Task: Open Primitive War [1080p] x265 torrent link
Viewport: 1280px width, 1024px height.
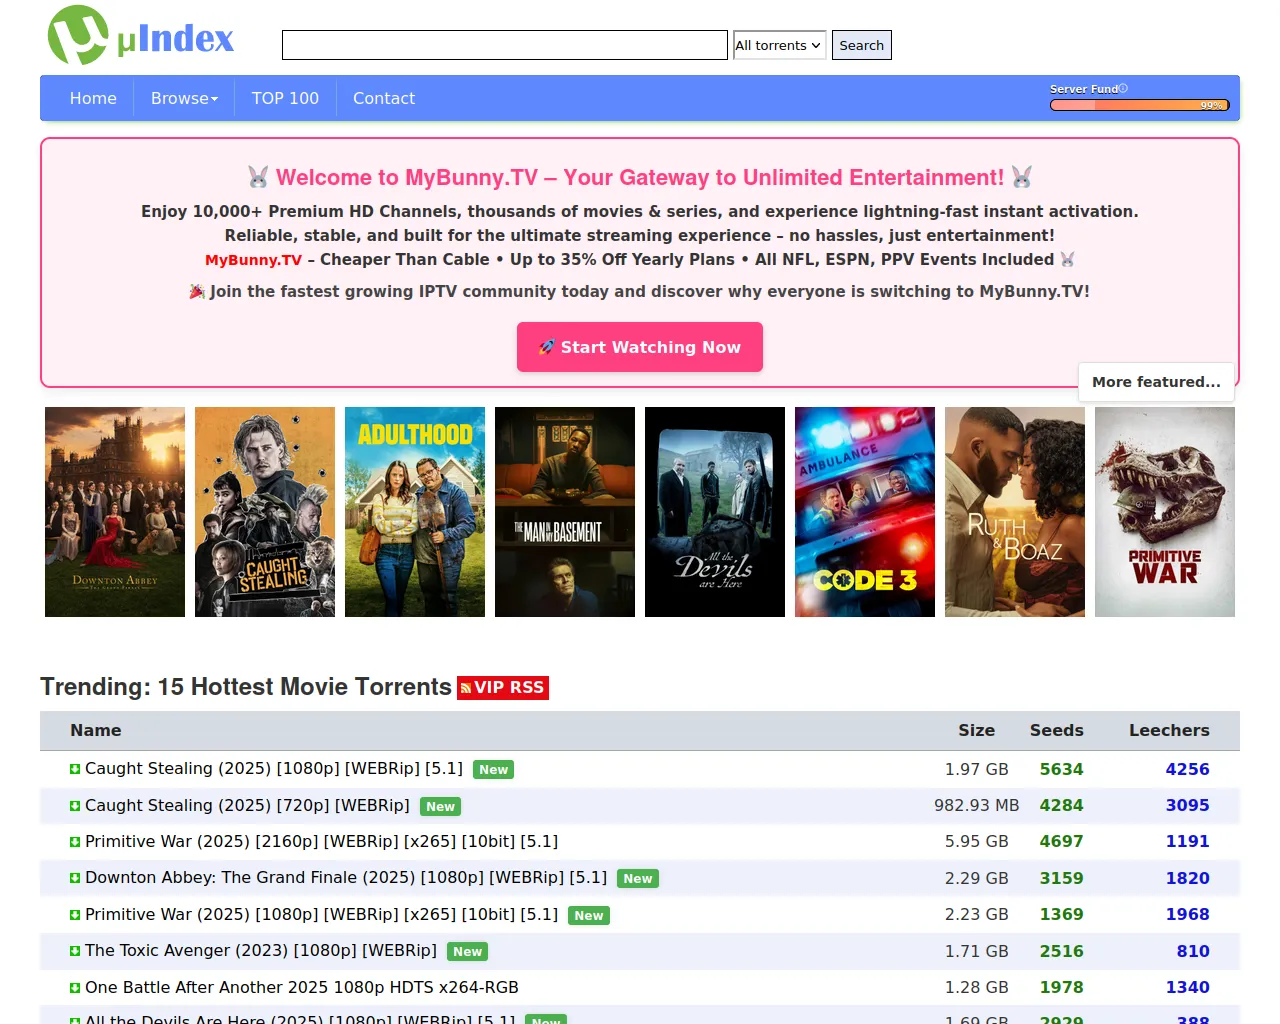Action: [x=322, y=914]
